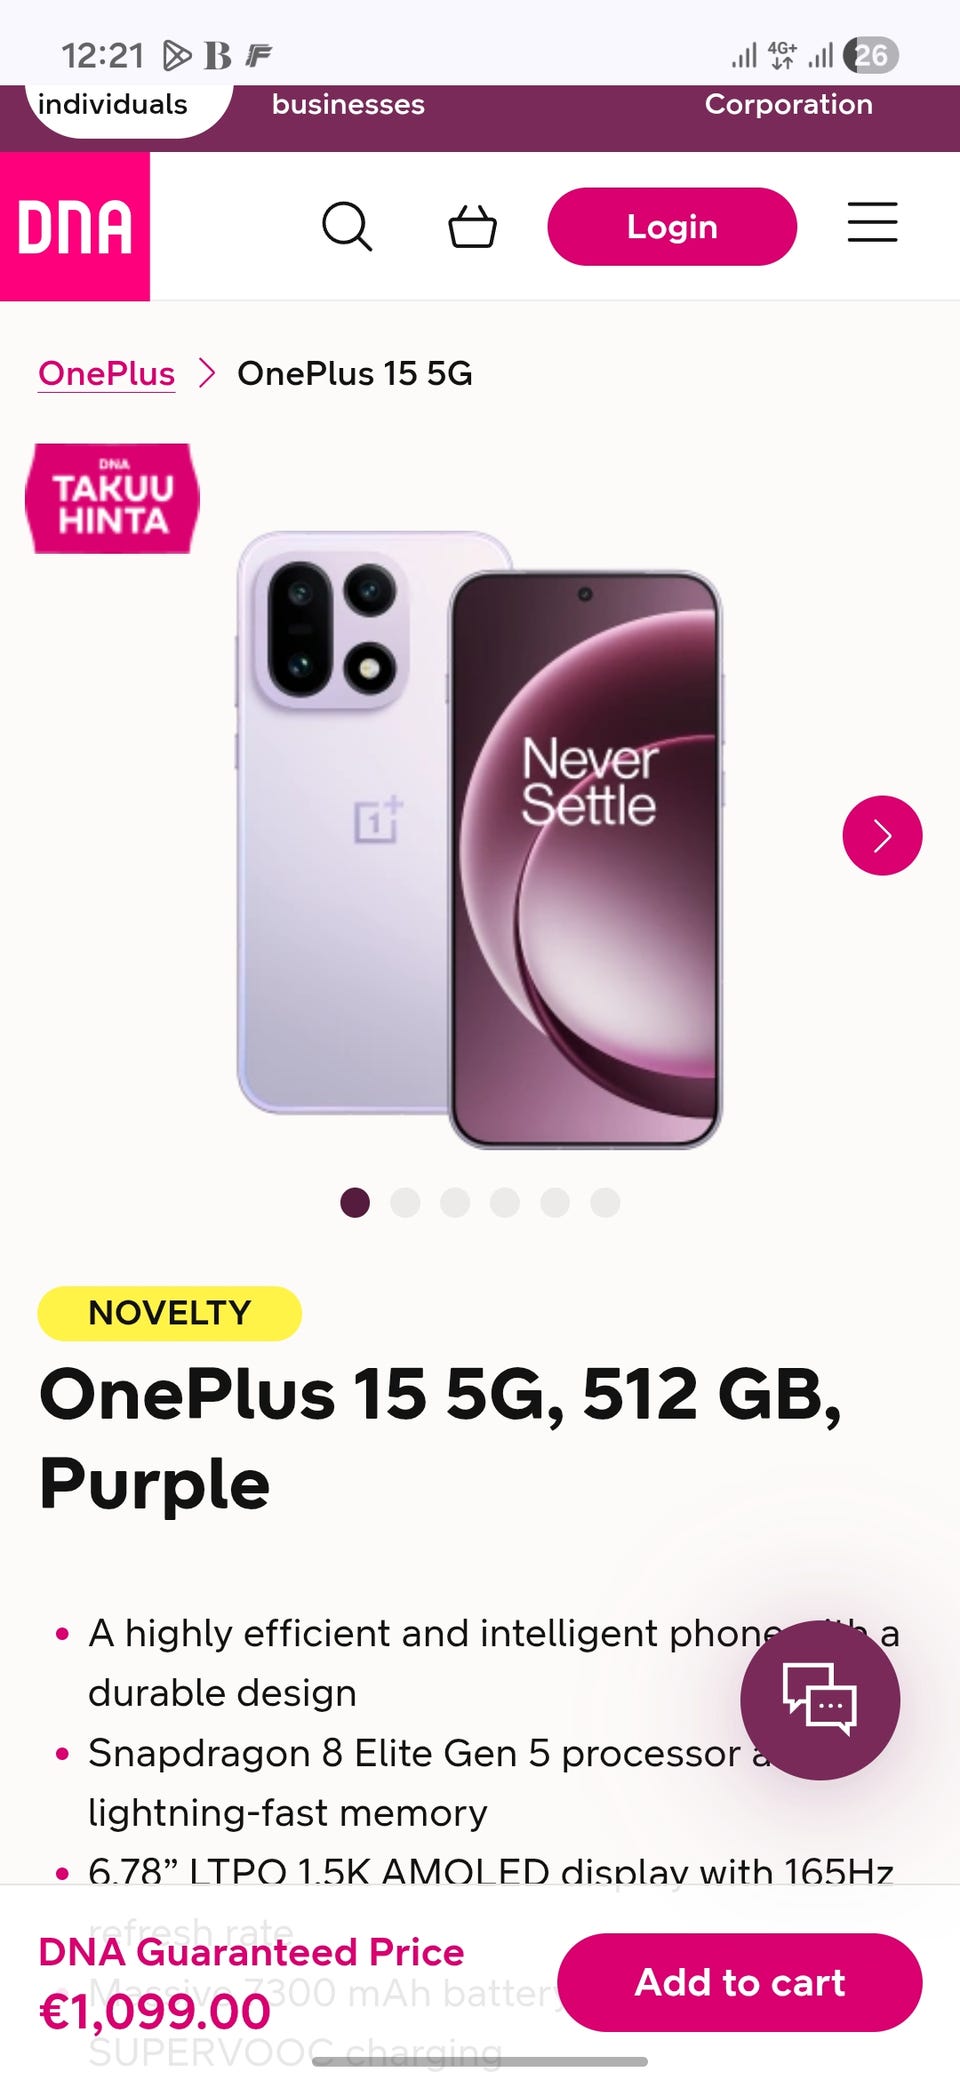
Task: Switch to the businesses tab
Action: point(348,104)
